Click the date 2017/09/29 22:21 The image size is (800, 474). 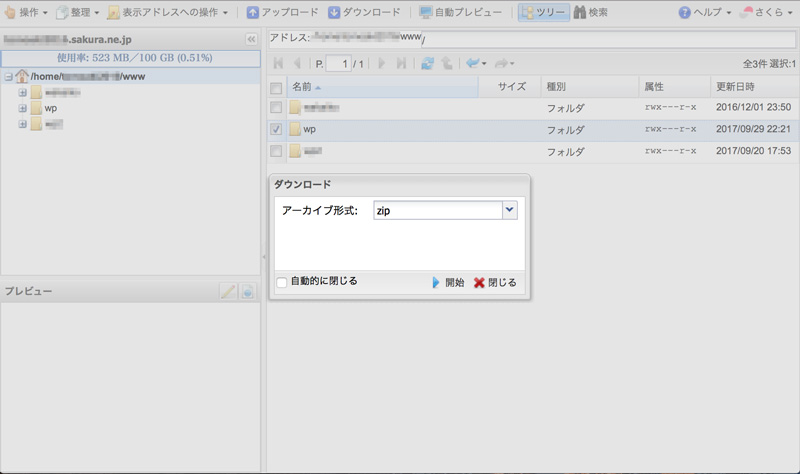753,129
